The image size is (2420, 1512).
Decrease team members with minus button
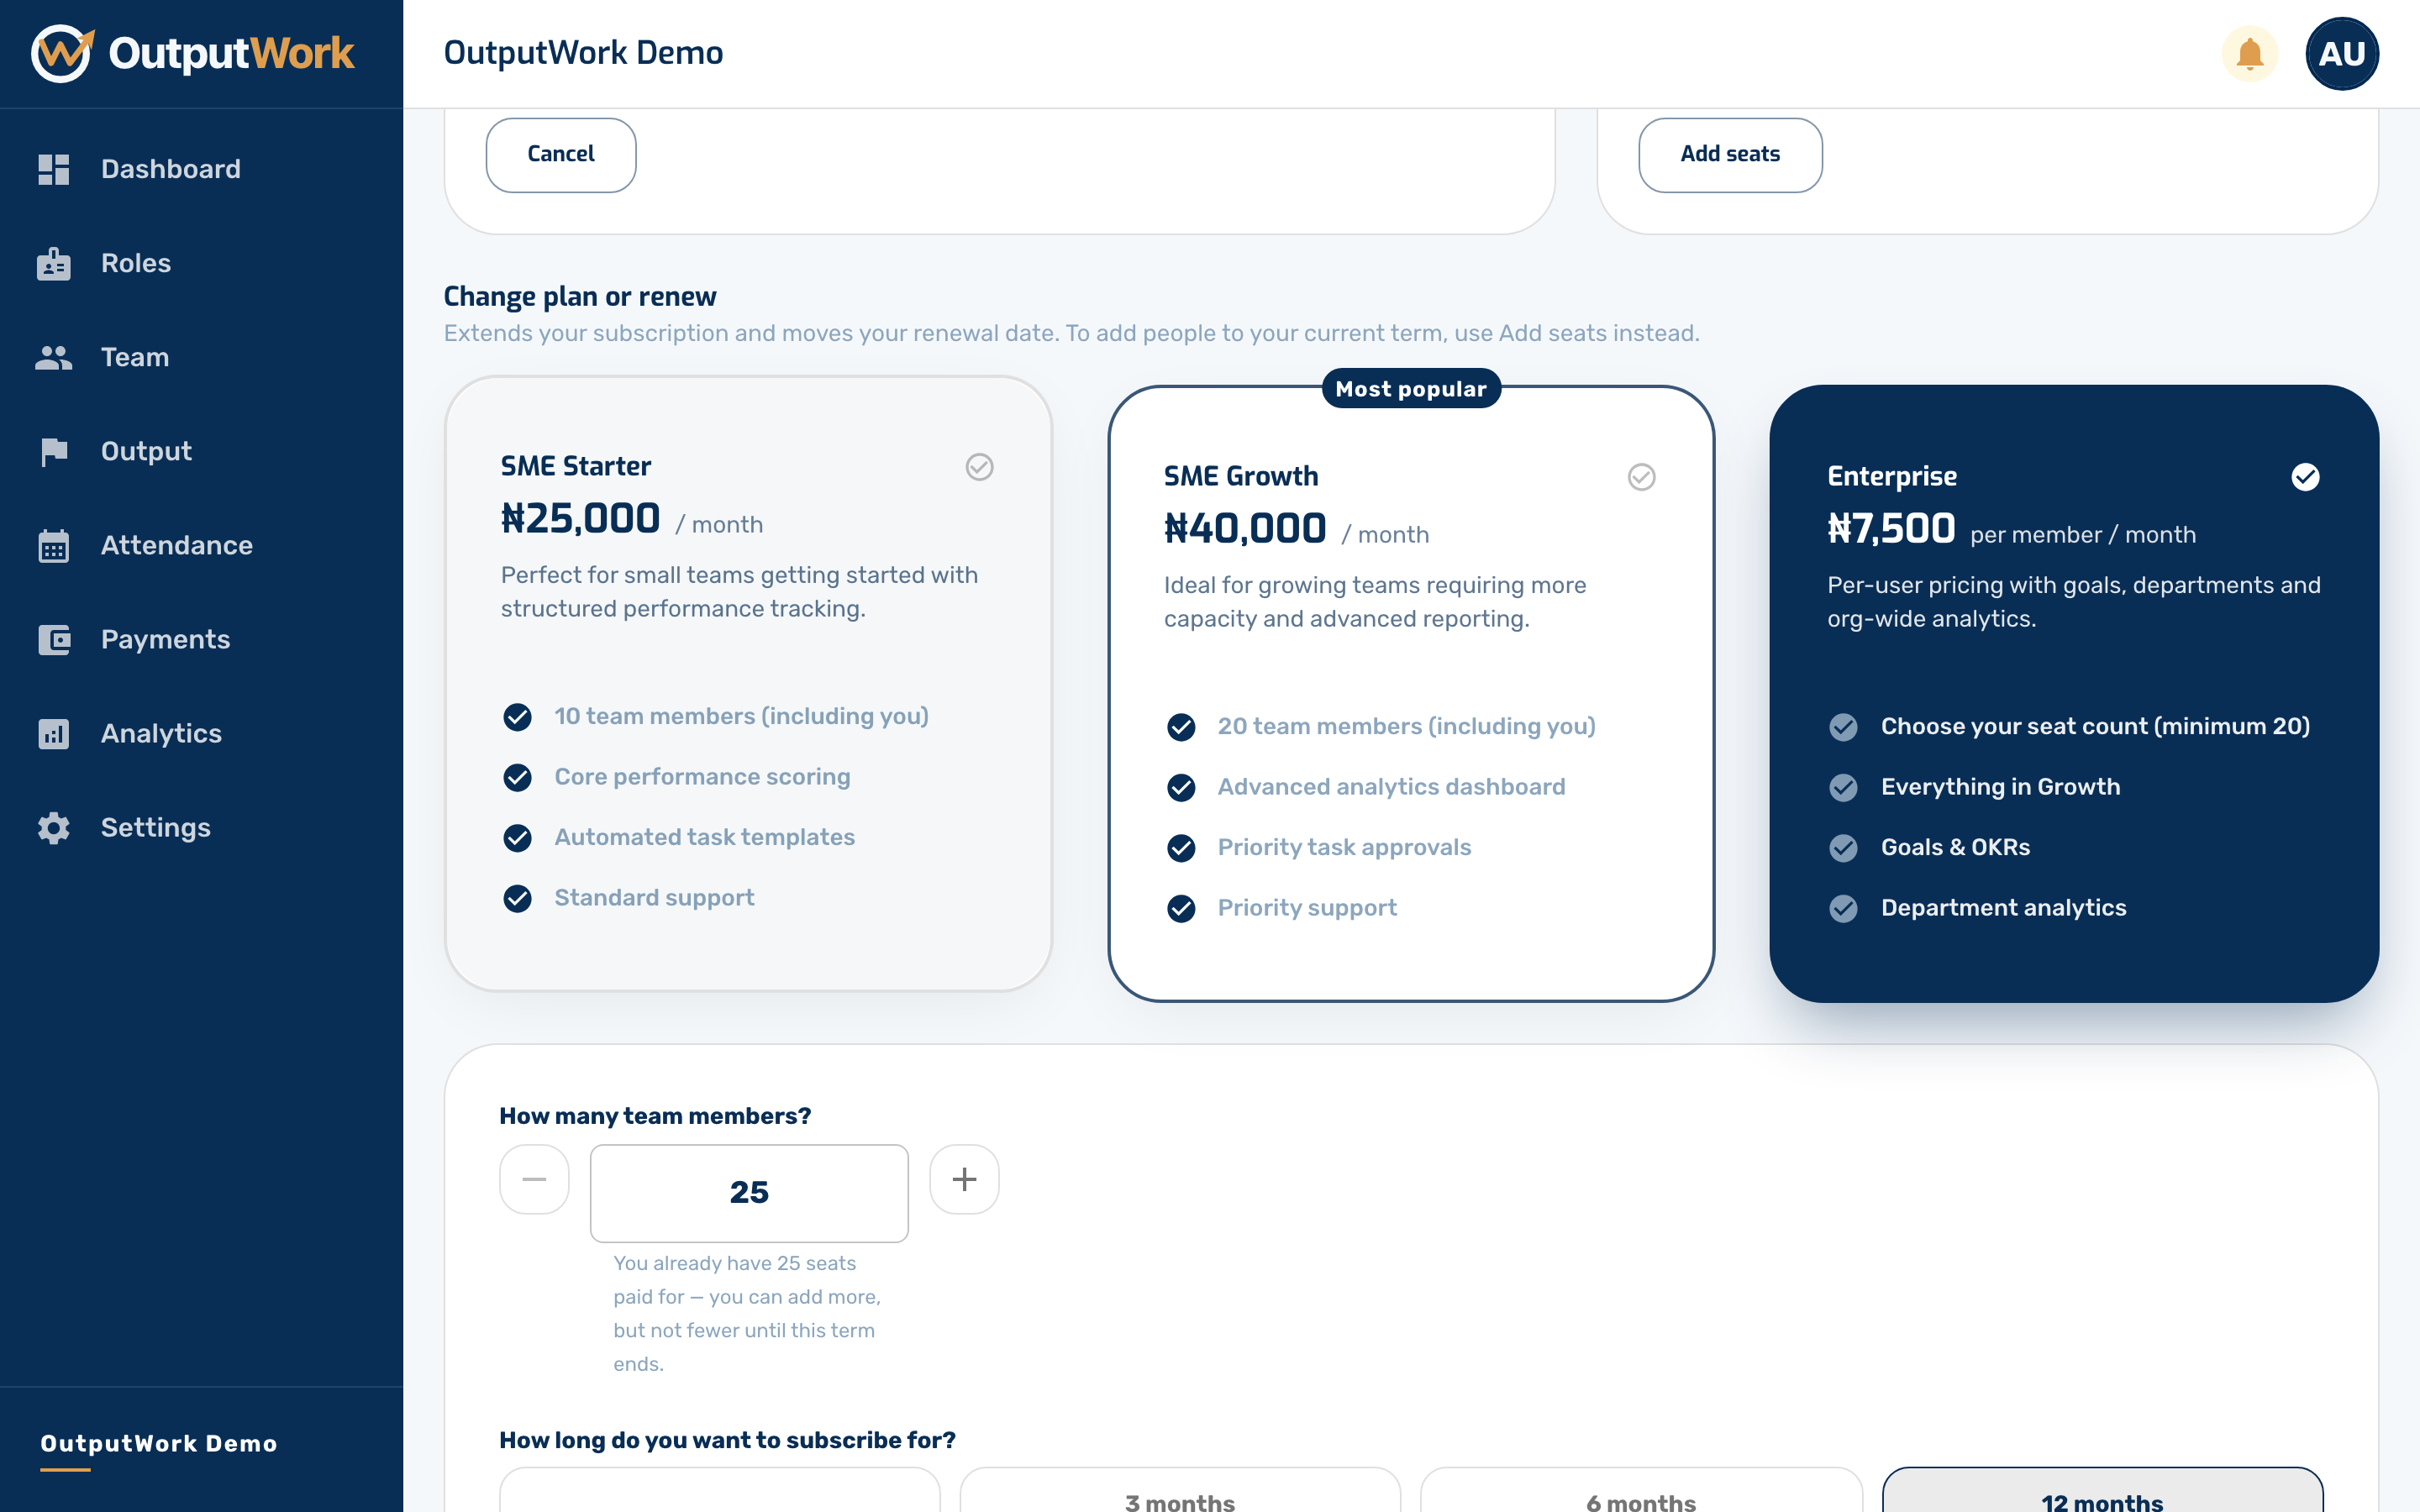point(534,1179)
